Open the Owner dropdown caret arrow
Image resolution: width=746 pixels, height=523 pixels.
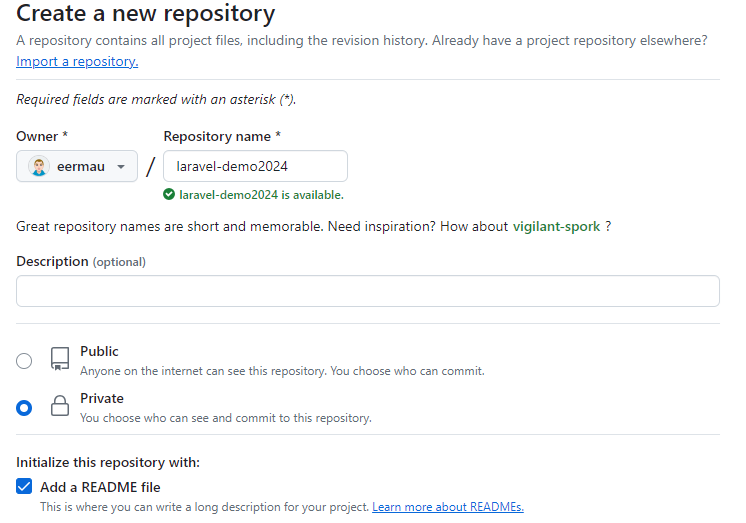pos(121,166)
